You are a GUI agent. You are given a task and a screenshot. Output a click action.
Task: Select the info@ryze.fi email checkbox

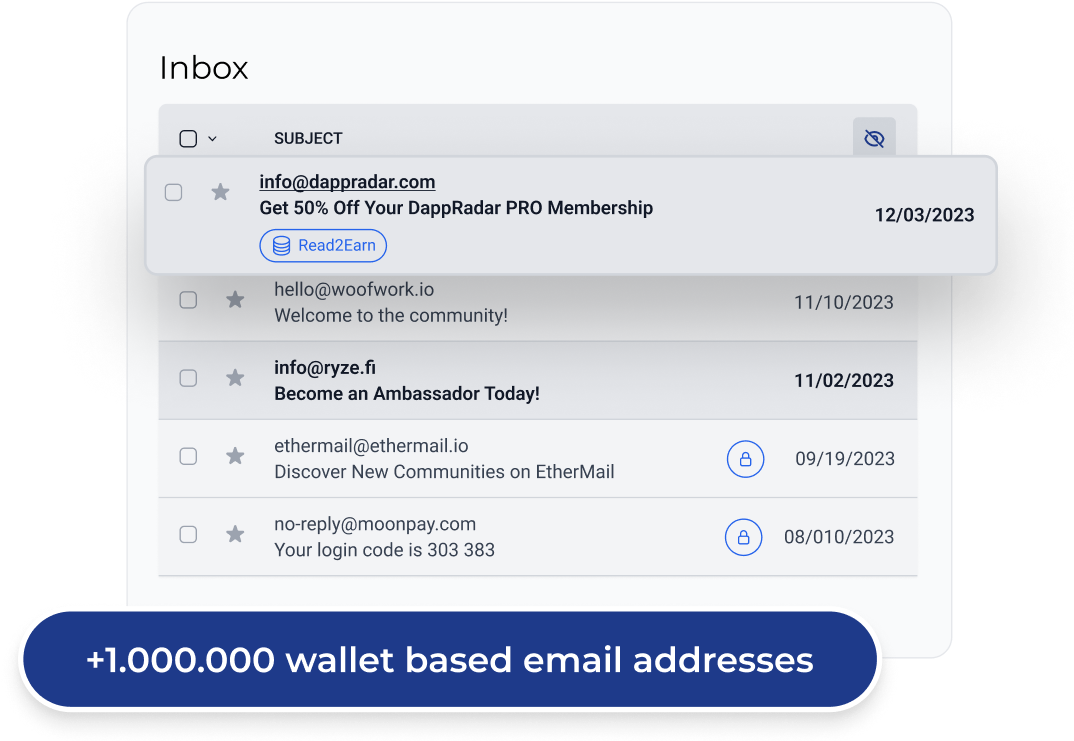tap(188, 378)
